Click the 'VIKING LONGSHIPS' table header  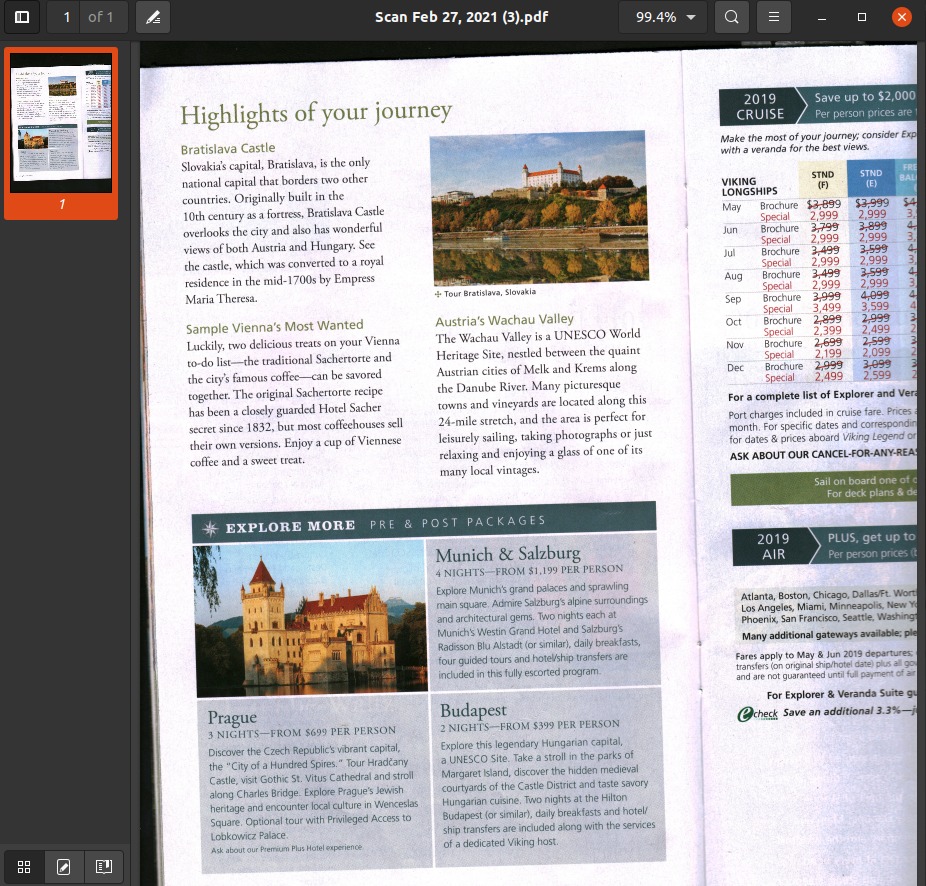[749, 187]
